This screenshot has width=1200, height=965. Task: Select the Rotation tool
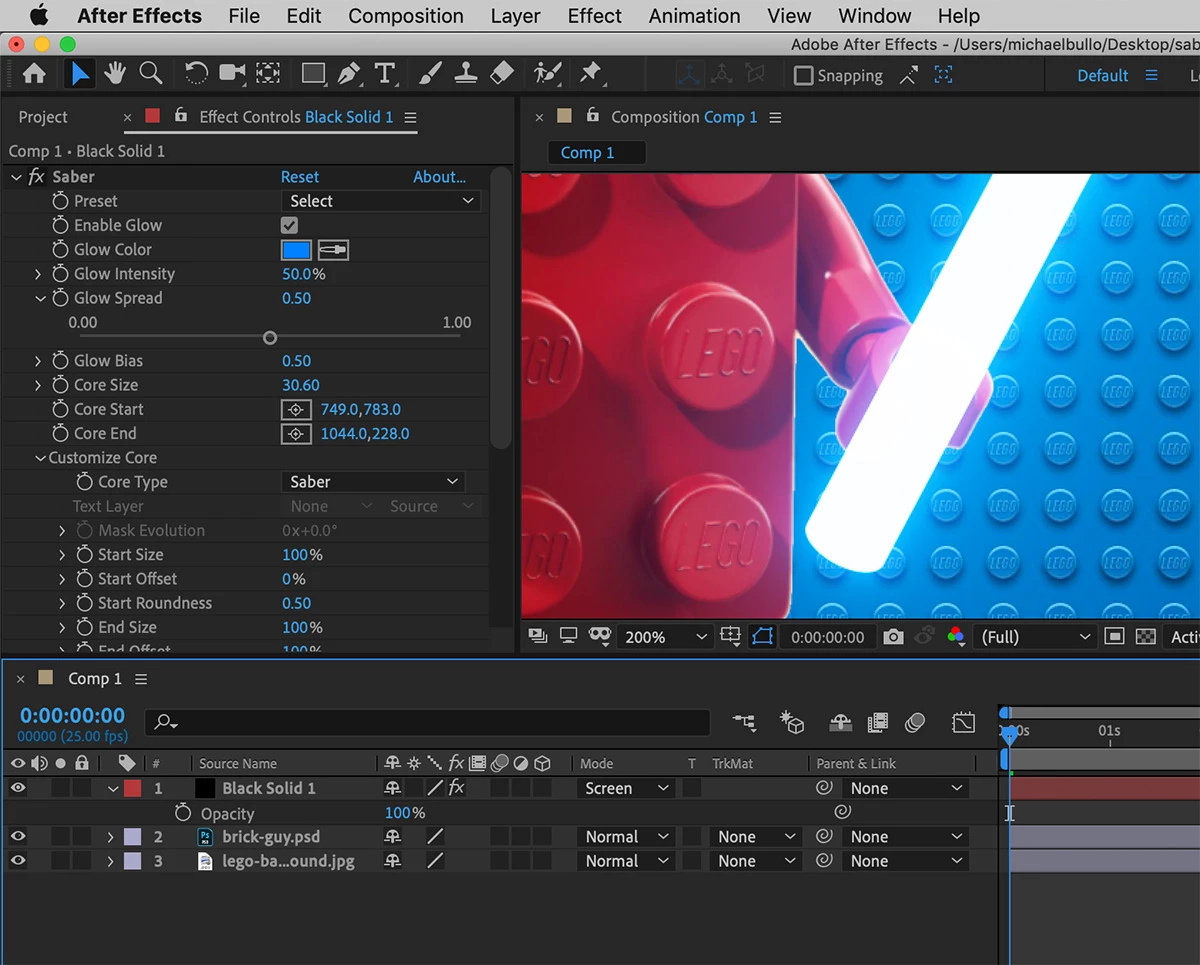point(196,73)
